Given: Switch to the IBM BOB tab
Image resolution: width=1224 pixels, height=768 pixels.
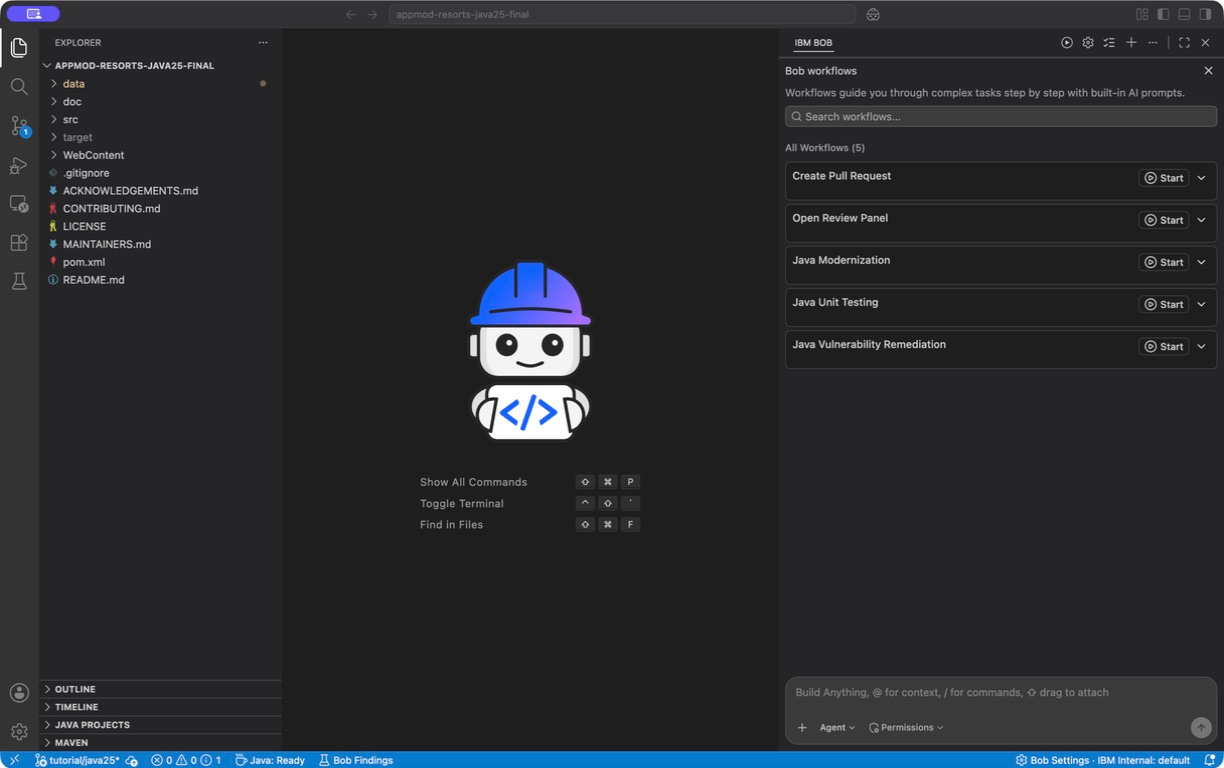Looking at the screenshot, I should point(813,43).
